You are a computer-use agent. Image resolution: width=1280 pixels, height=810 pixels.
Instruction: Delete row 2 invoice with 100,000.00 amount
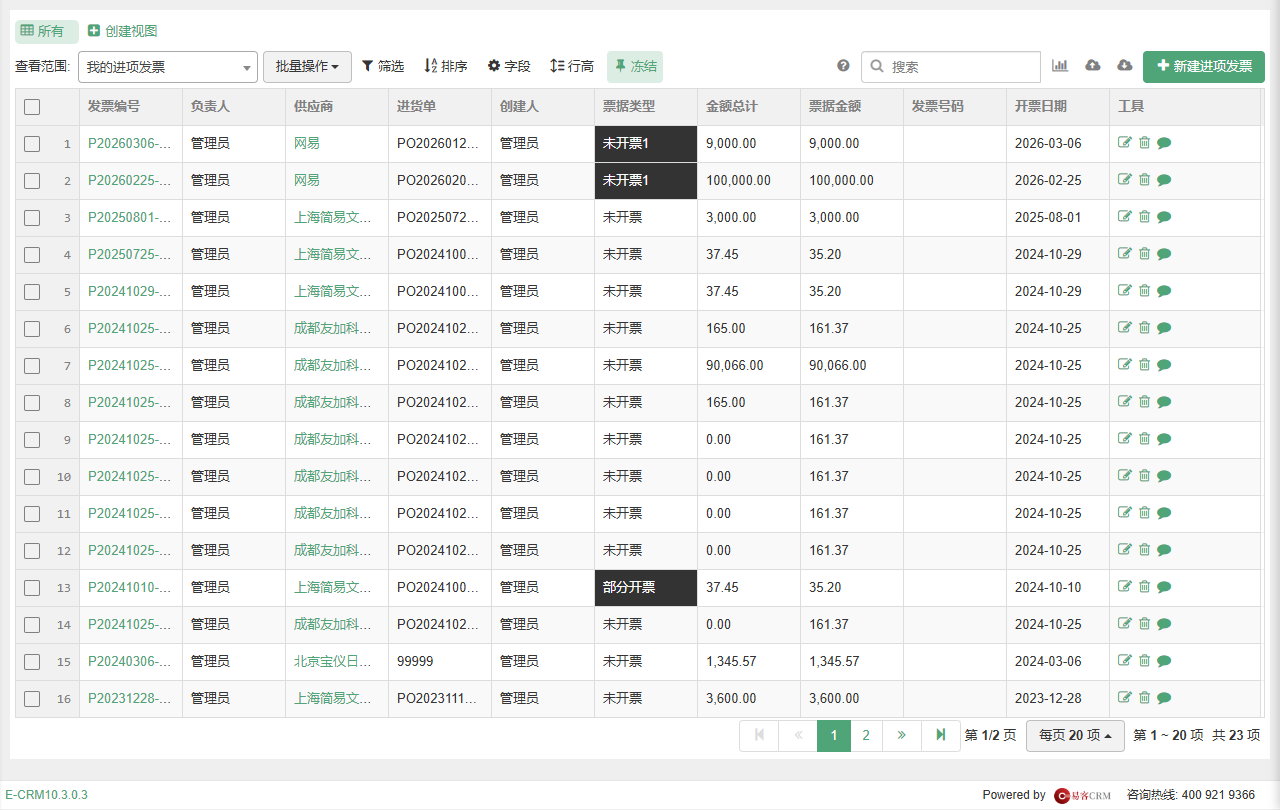(1144, 180)
